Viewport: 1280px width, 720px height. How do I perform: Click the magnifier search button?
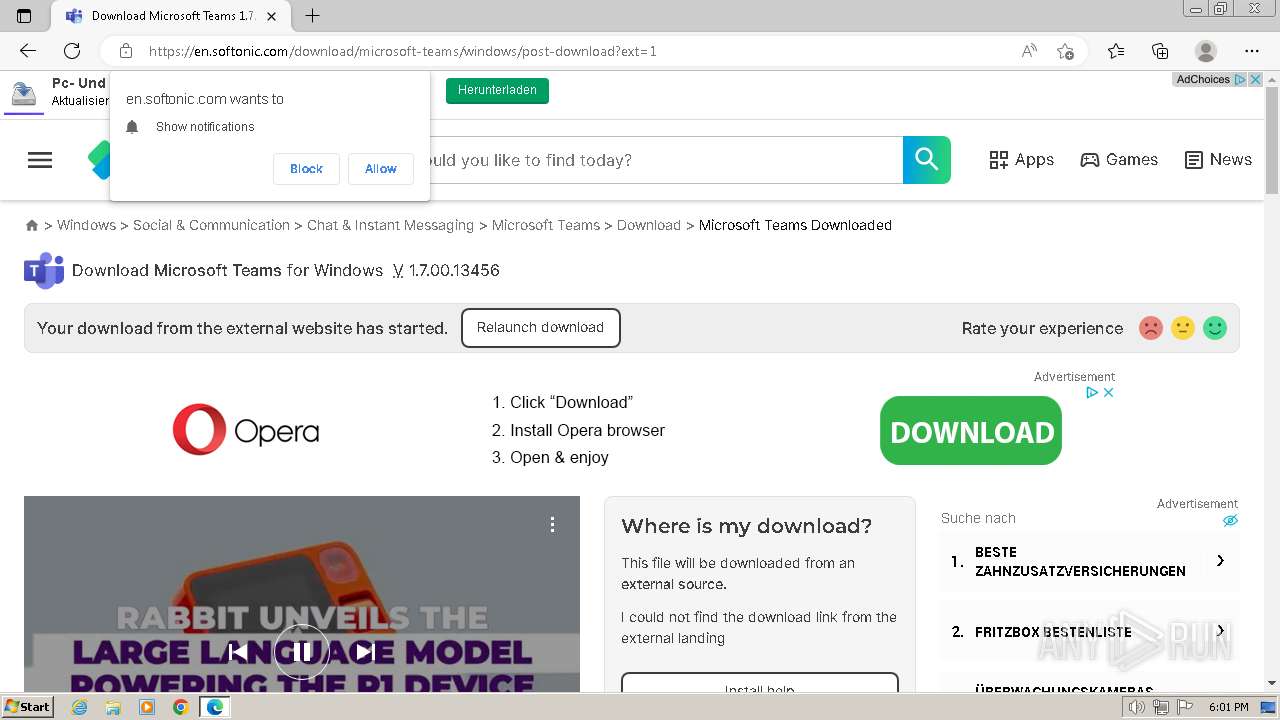(927, 160)
